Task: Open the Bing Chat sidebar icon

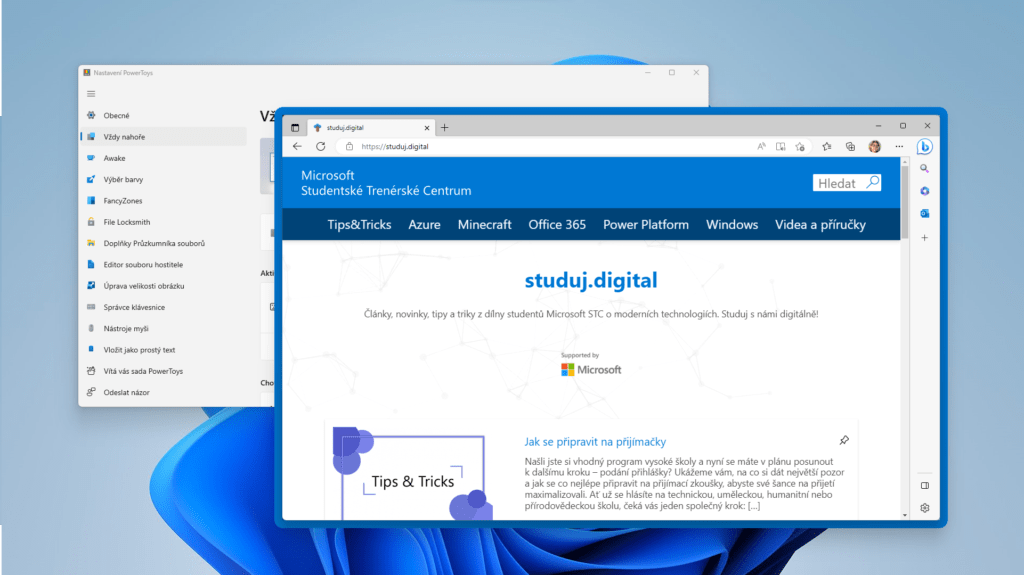Action: 925,147
